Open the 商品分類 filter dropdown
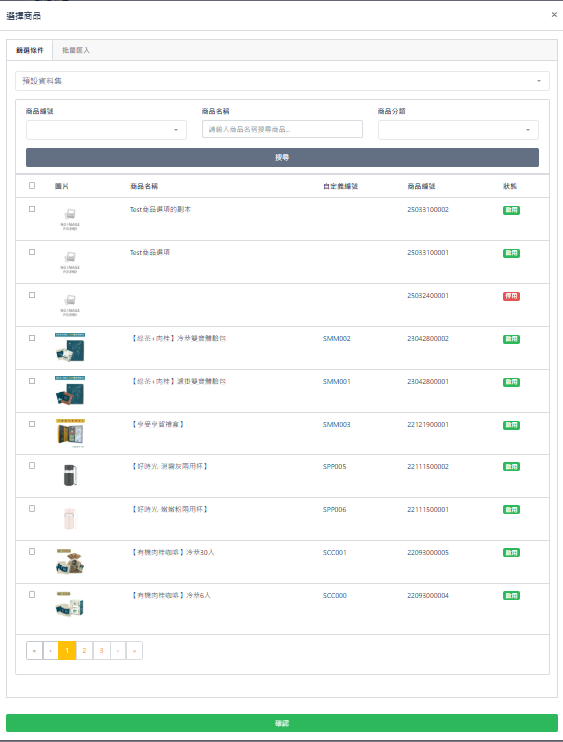 point(458,130)
